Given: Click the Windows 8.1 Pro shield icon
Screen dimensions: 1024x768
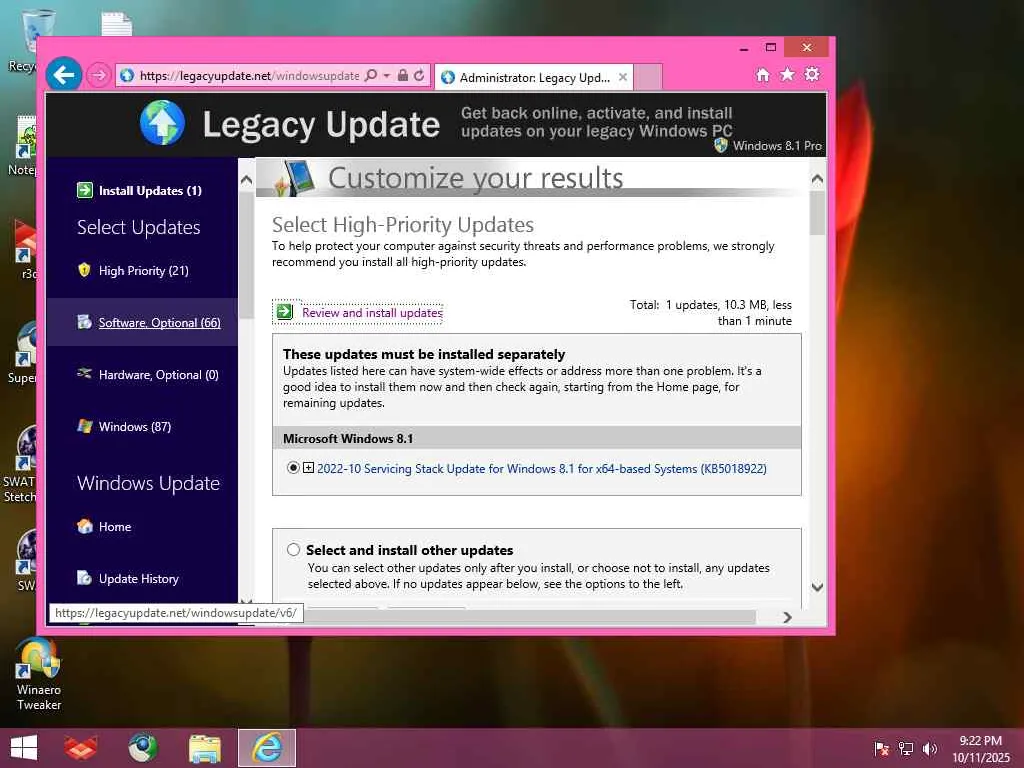Looking at the screenshot, I should tap(720, 145).
